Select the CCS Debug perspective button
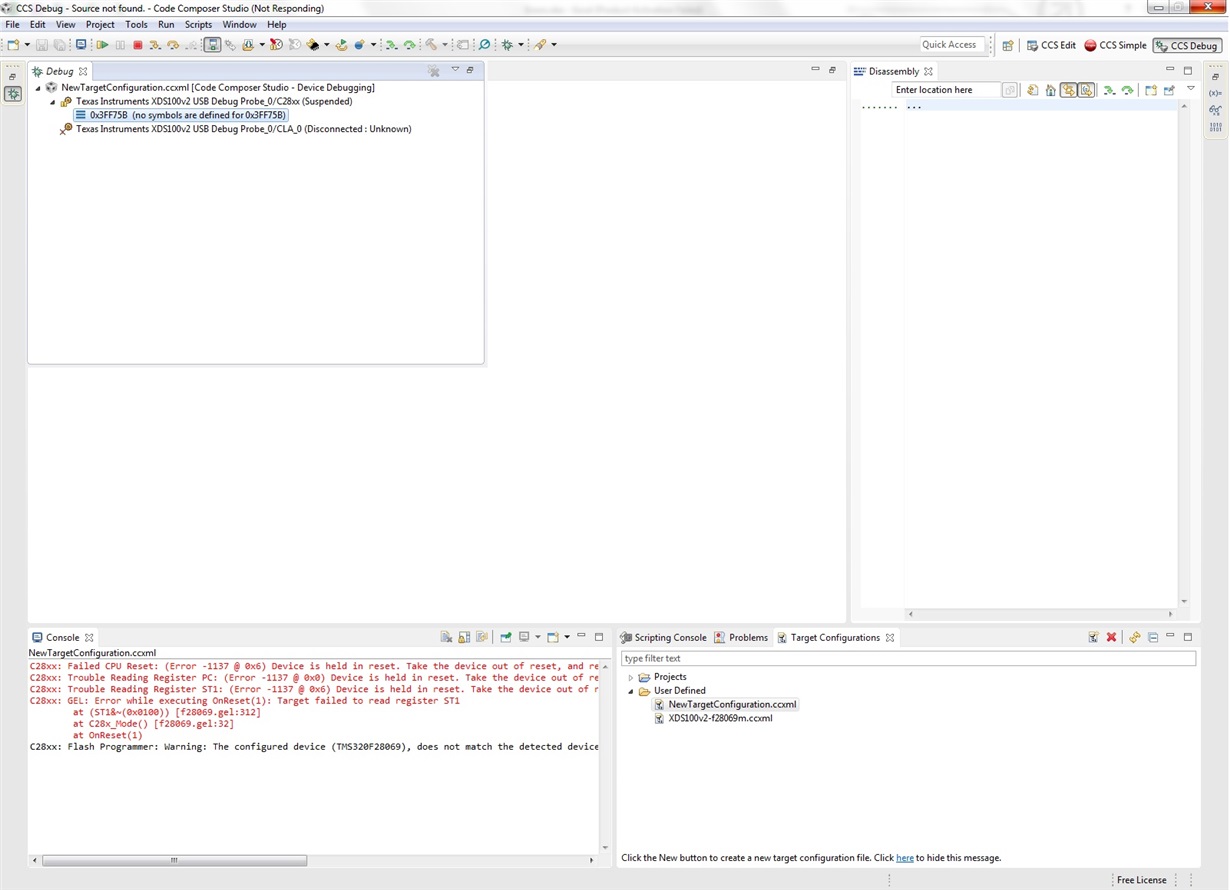 (1187, 45)
